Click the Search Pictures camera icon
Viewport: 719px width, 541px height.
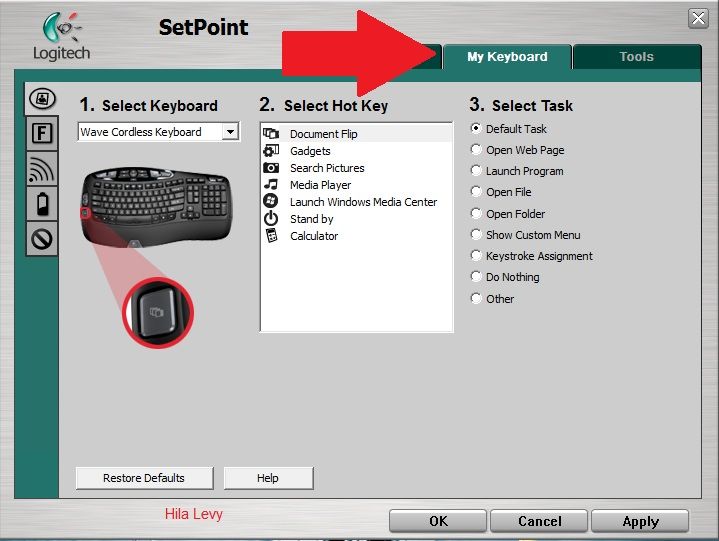[271, 168]
